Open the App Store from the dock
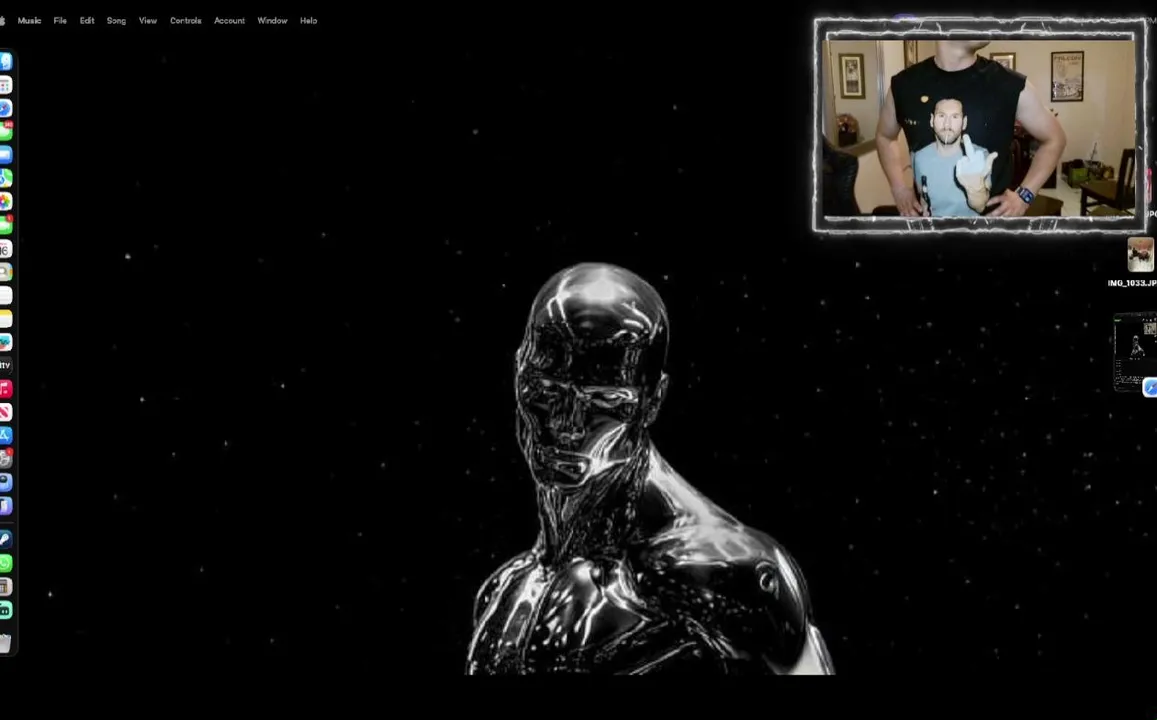The height and width of the screenshot is (720, 1157). (5, 435)
